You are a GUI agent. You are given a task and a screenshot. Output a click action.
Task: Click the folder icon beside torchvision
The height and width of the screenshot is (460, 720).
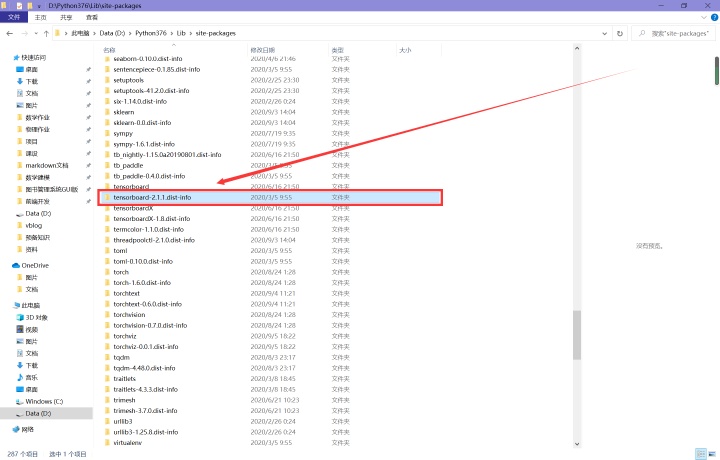pos(107,314)
